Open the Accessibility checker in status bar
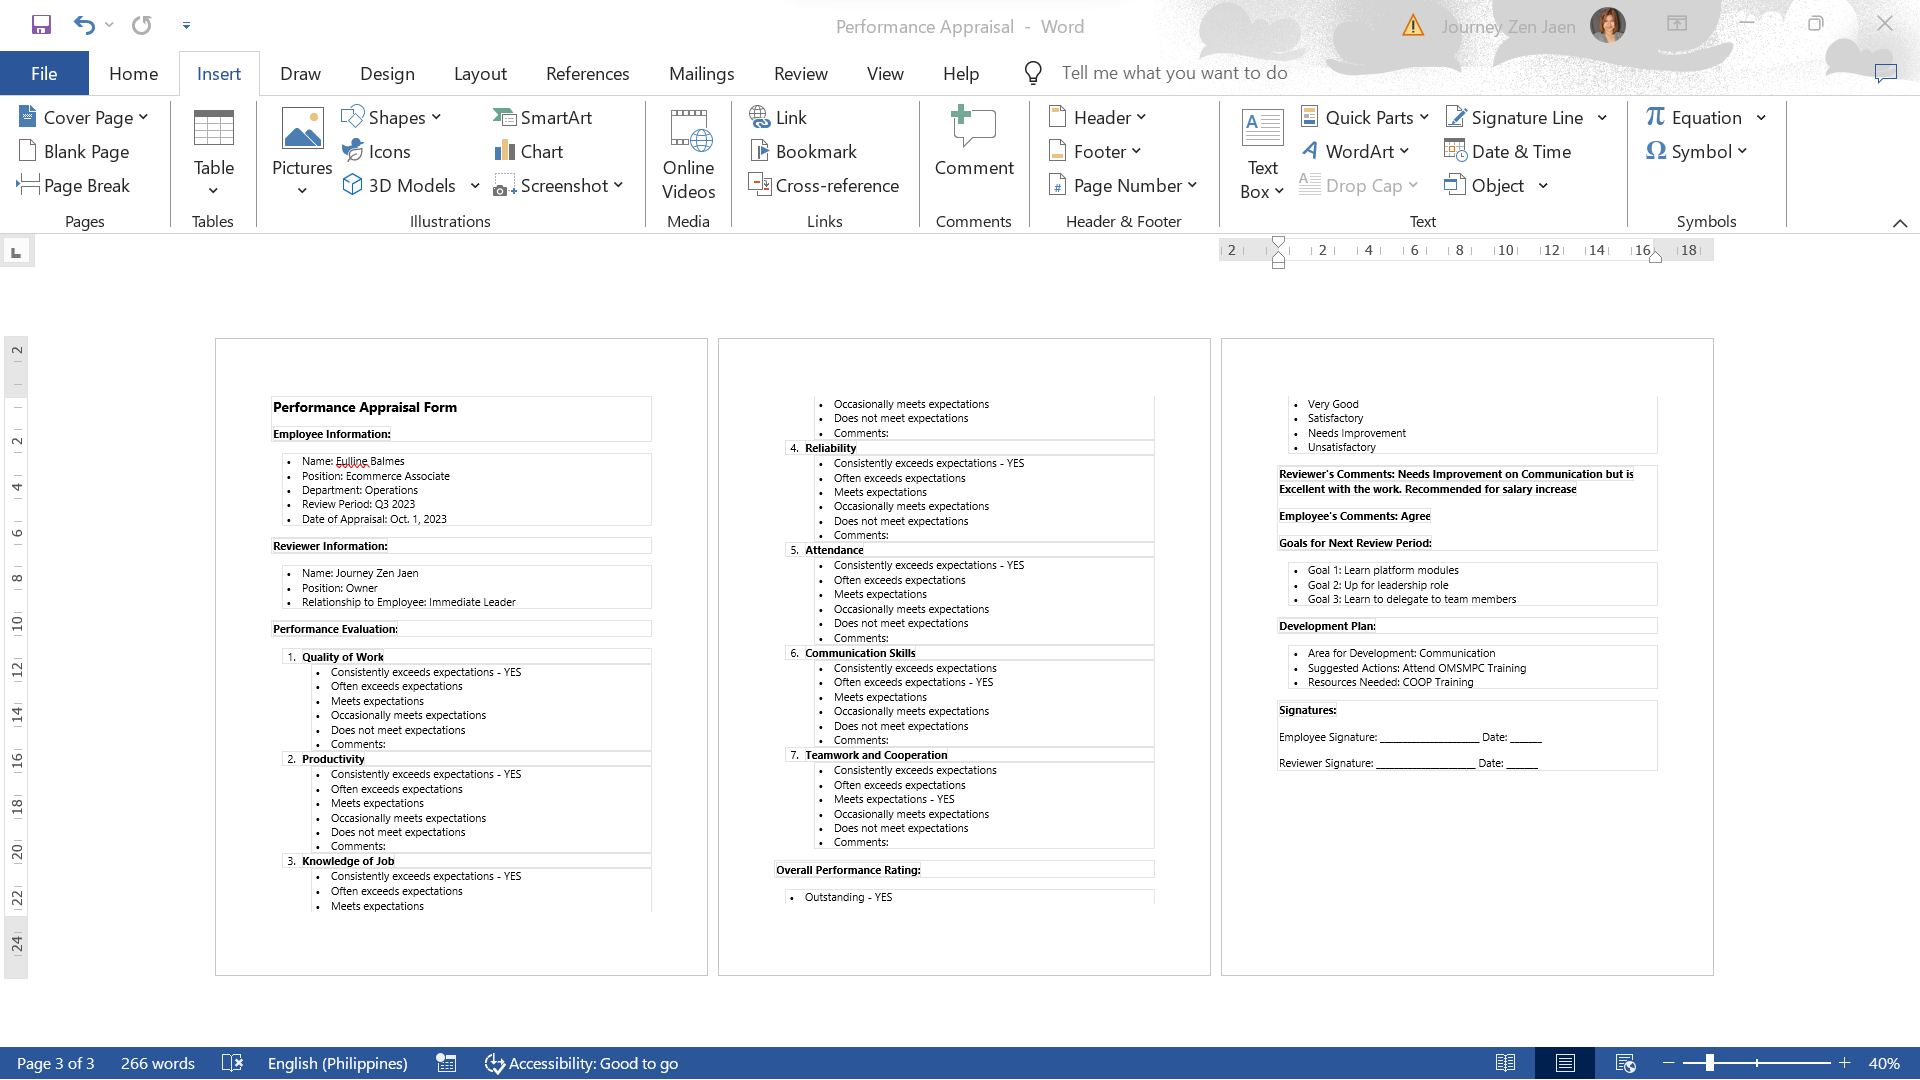Image resolution: width=1920 pixels, height=1080 pixels. [581, 1064]
